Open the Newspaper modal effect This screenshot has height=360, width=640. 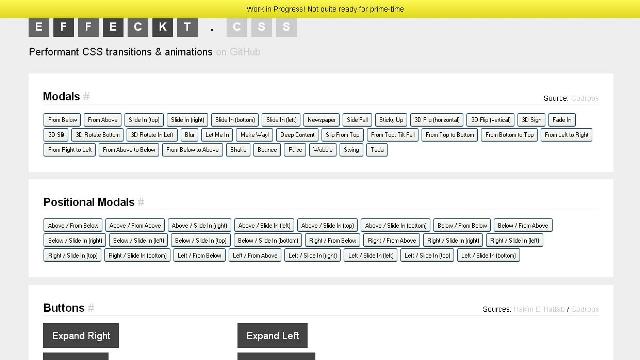321,120
